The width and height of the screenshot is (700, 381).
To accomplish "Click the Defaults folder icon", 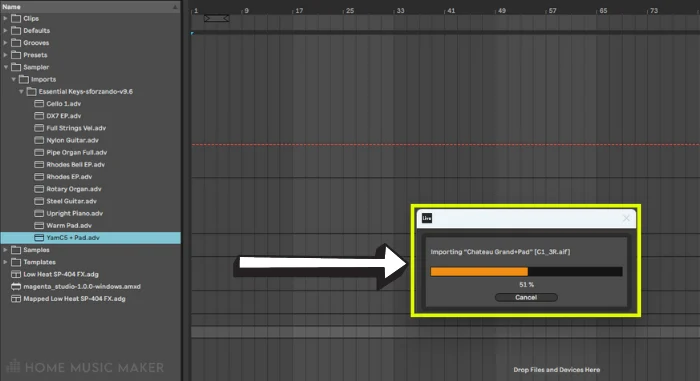I will 16,30.
